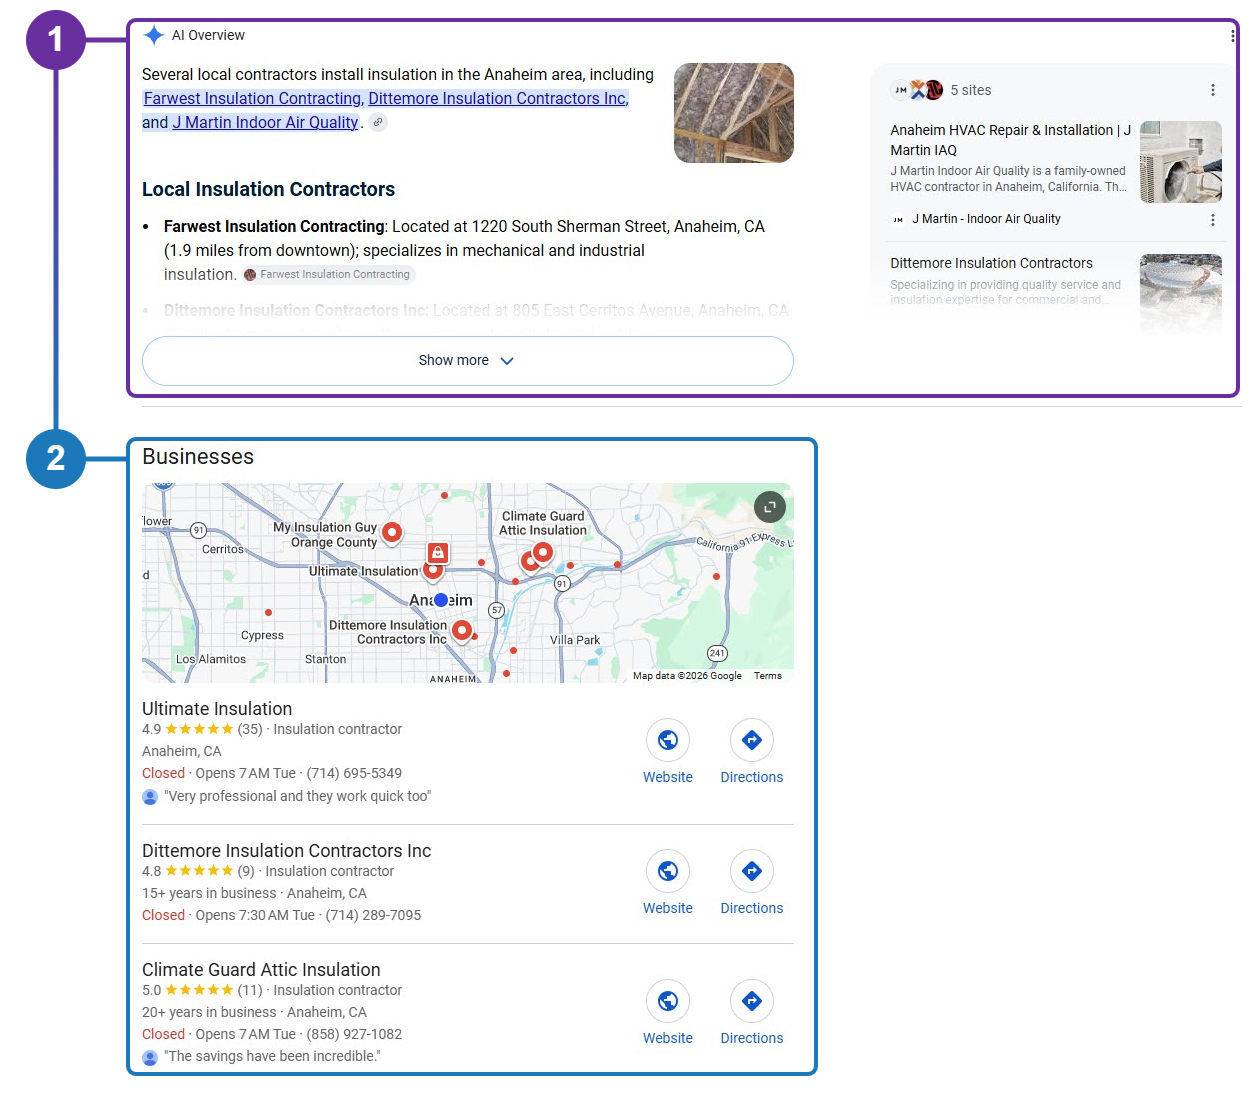1259x1104 pixels.
Task: Expand the businesses map to full screen
Action: click(x=770, y=507)
